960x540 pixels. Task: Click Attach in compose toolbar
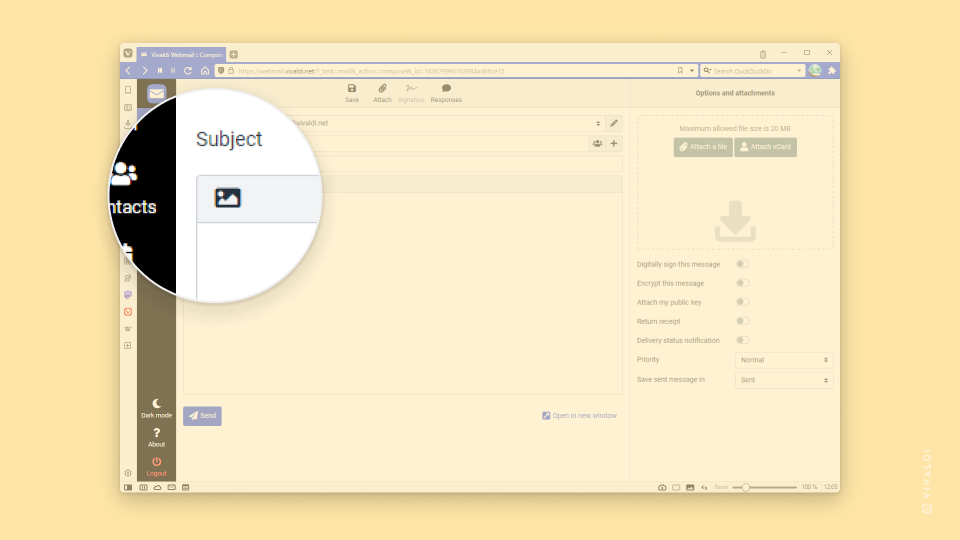click(x=382, y=93)
